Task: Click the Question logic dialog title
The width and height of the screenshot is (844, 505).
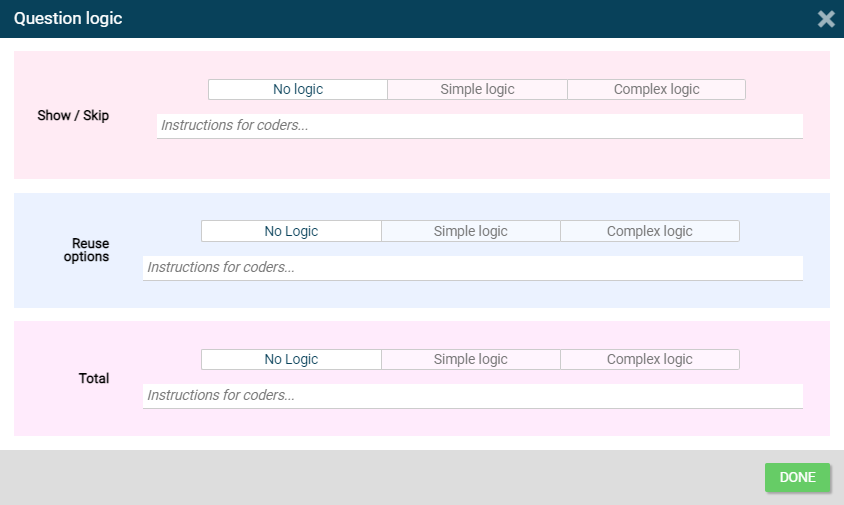Action: (x=68, y=19)
